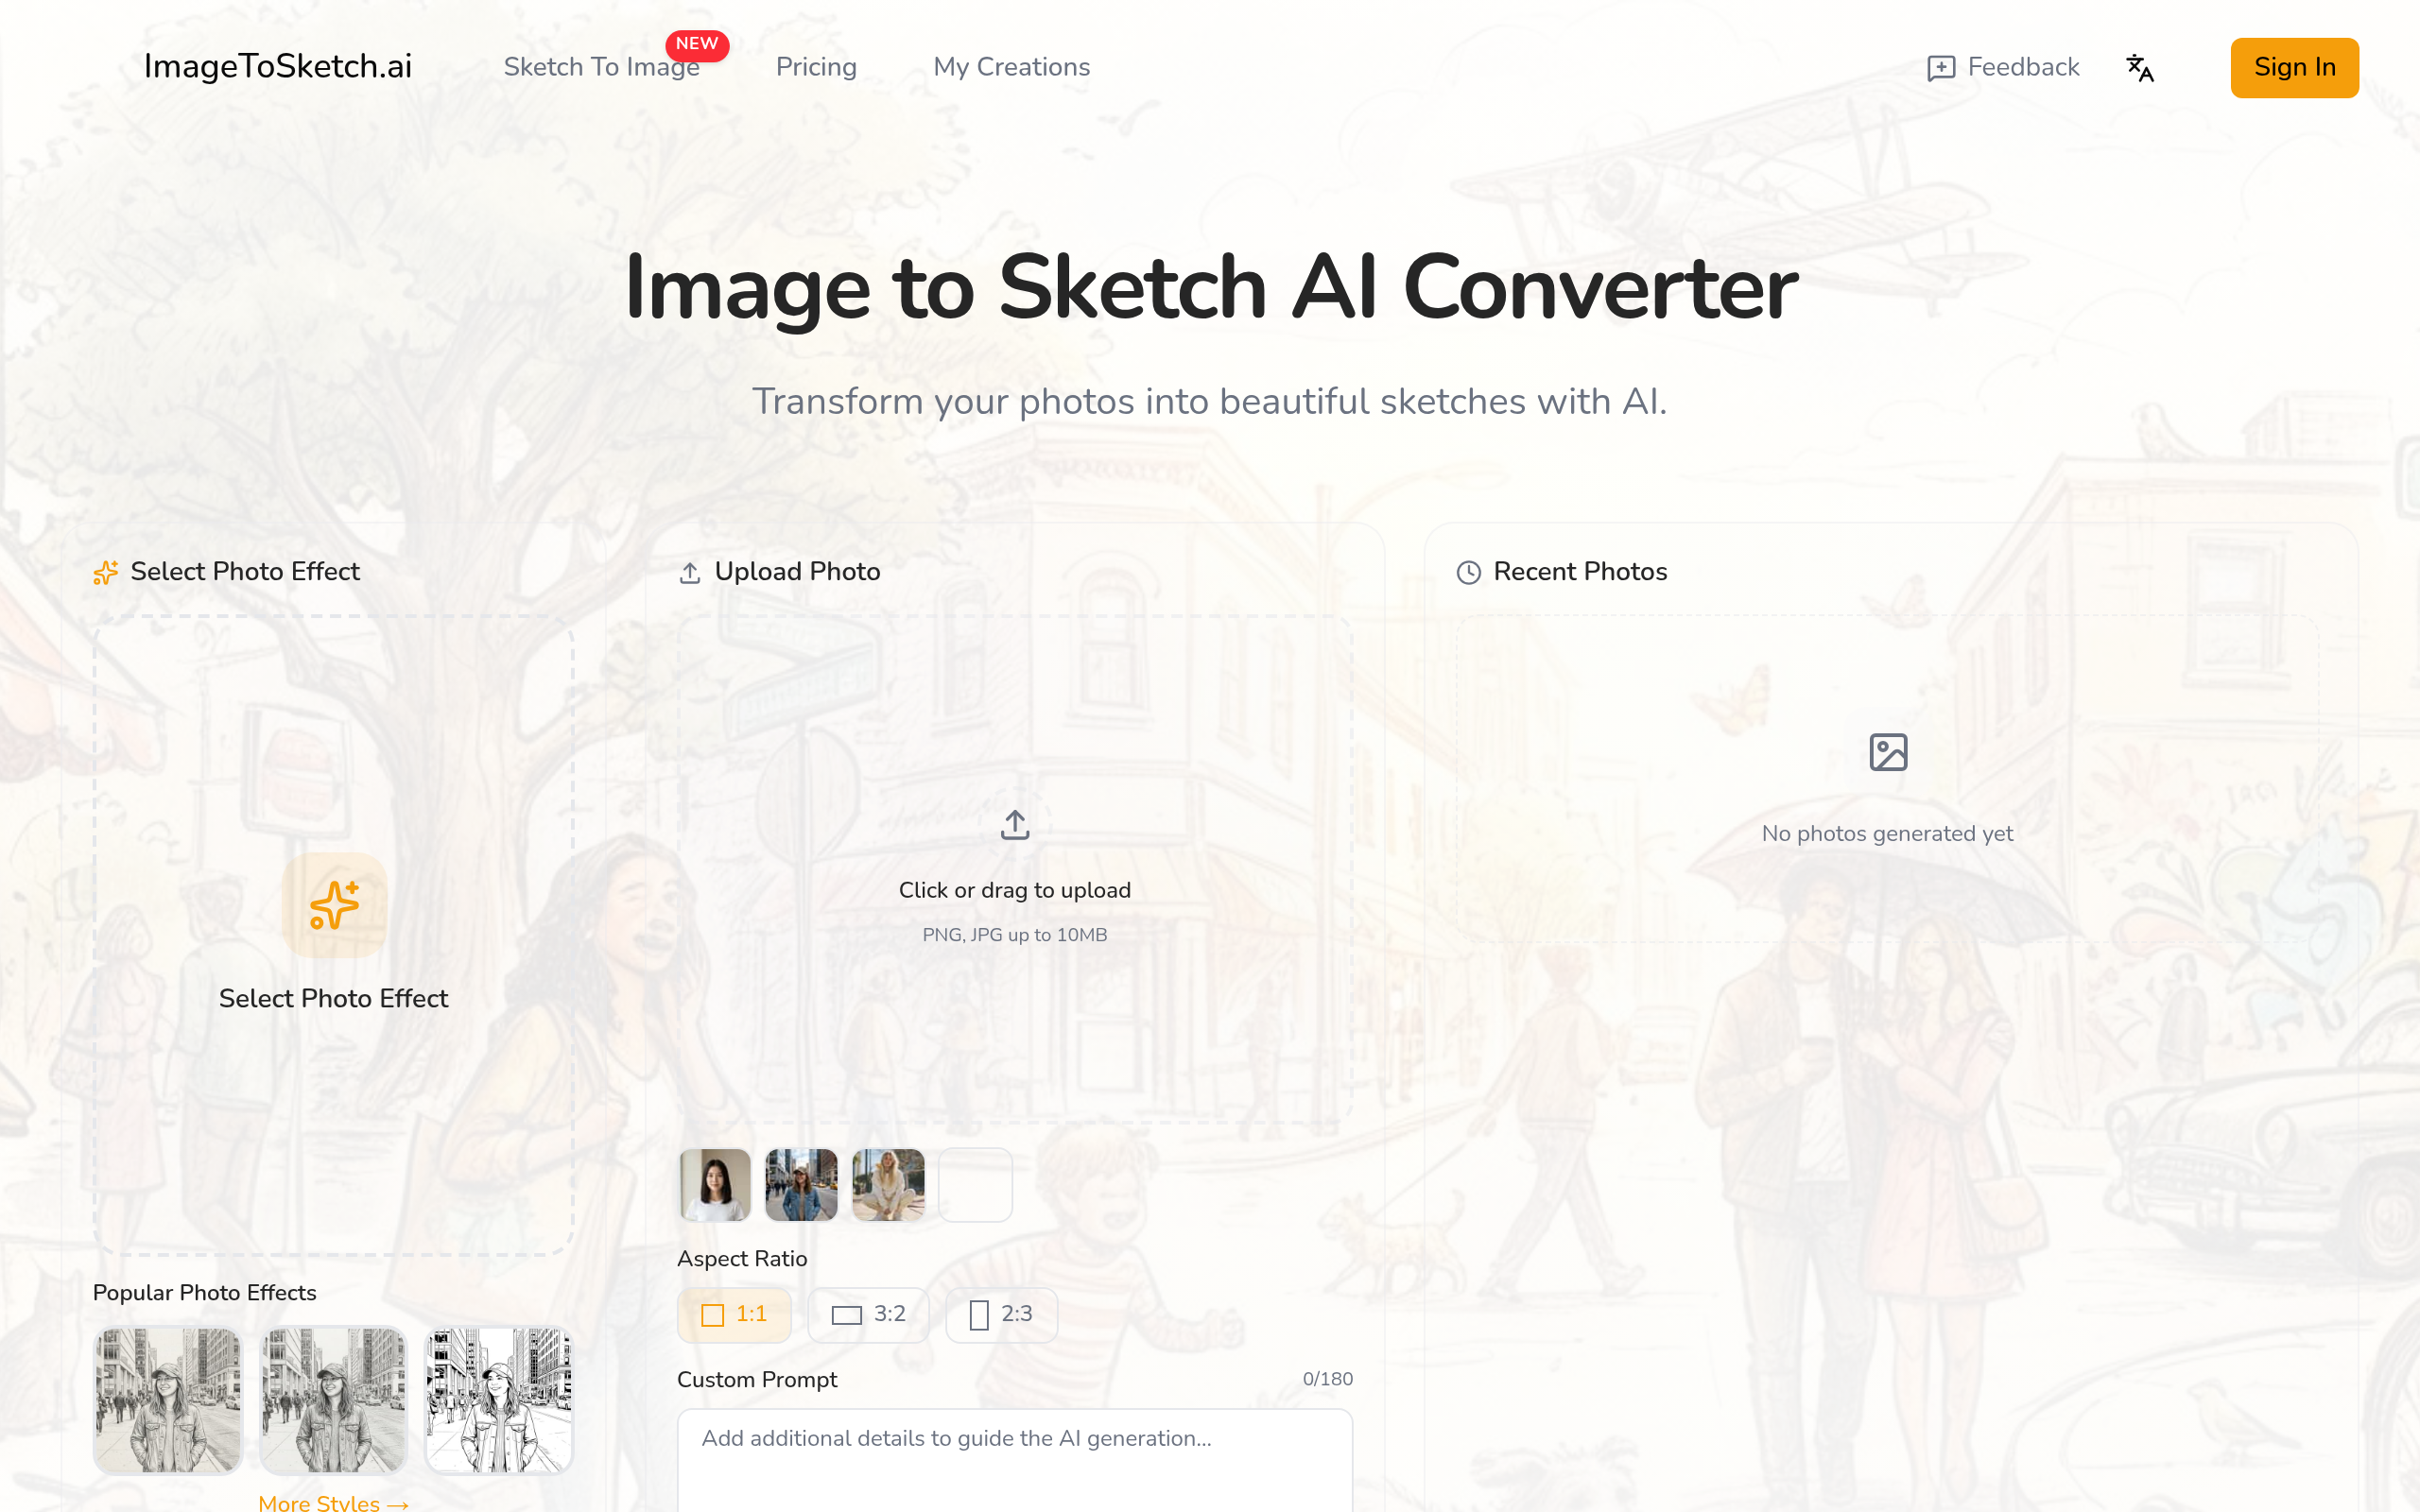
Task: Click the Feedback speech bubble icon
Action: tap(1940, 68)
